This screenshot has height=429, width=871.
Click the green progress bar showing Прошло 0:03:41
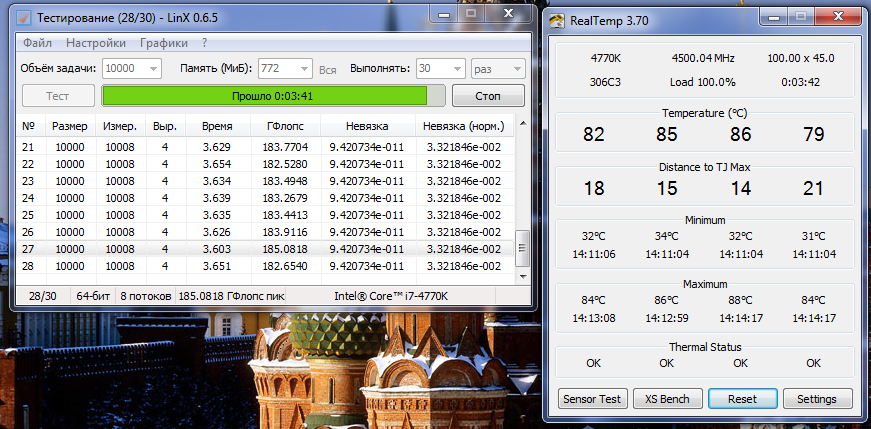click(x=273, y=96)
